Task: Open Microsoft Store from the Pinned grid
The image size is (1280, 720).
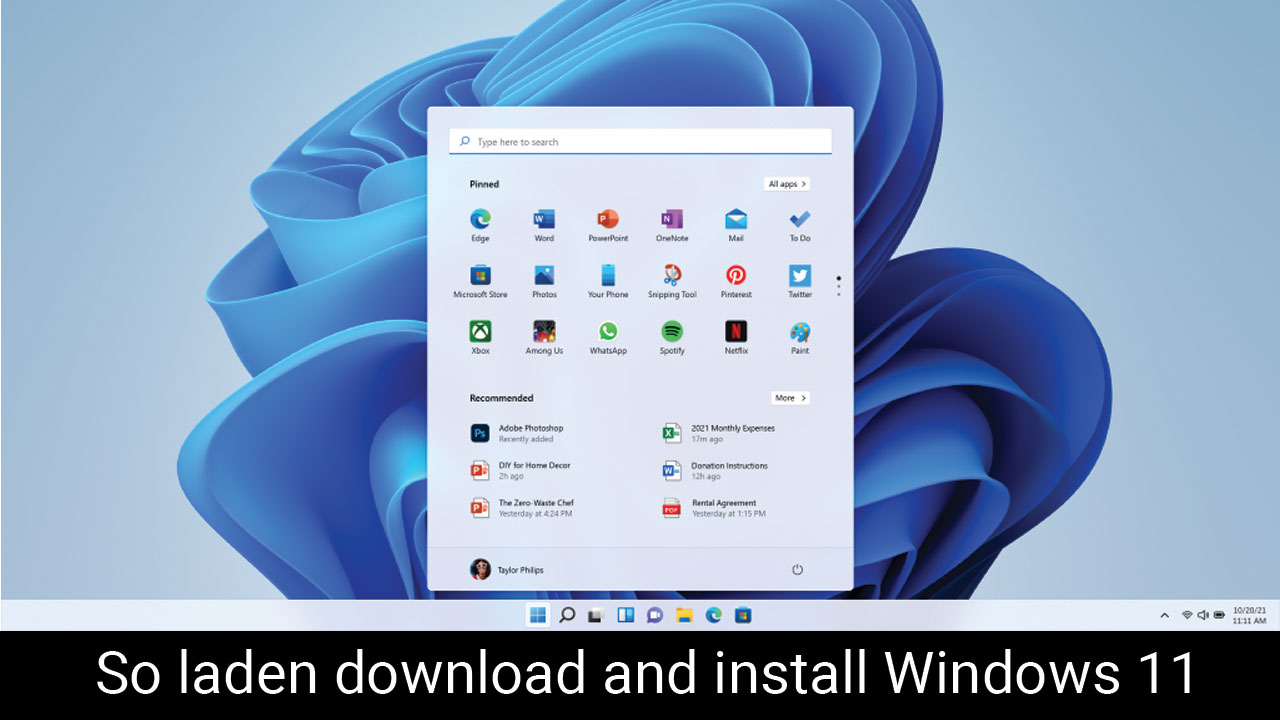Action: coord(480,281)
